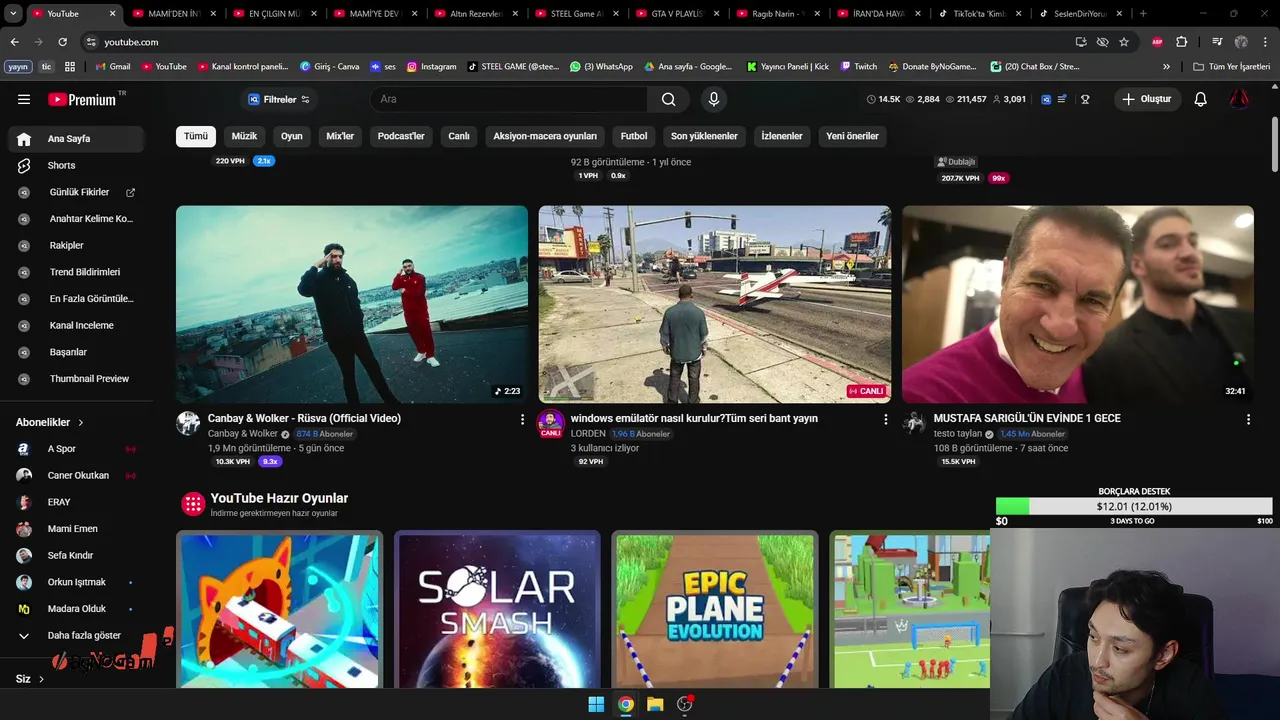Screen dimensions: 1280x720
Task: Select the Podcast'ler filter chip
Action: pos(401,136)
